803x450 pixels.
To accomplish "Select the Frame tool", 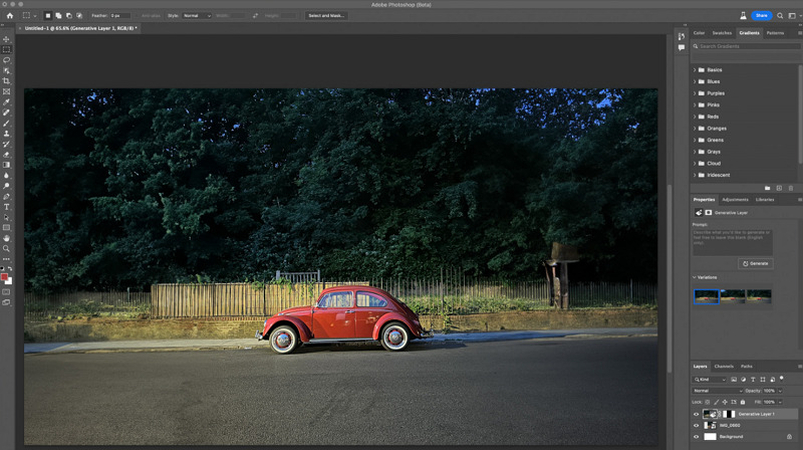I will pyautogui.click(x=6, y=92).
